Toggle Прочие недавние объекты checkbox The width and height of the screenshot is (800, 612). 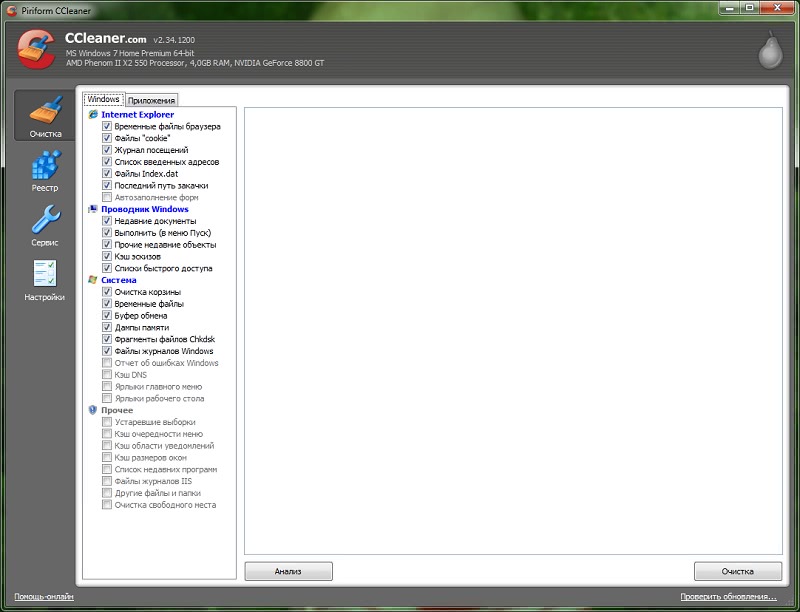(x=107, y=244)
